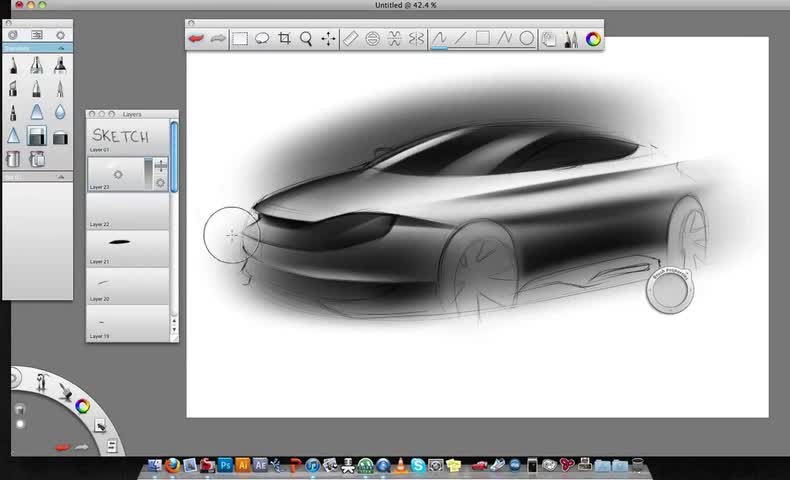The width and height of the screenshot is (790, 480).
Task: Switch to straight line stroke mode
Action: (x=461, y=39)
